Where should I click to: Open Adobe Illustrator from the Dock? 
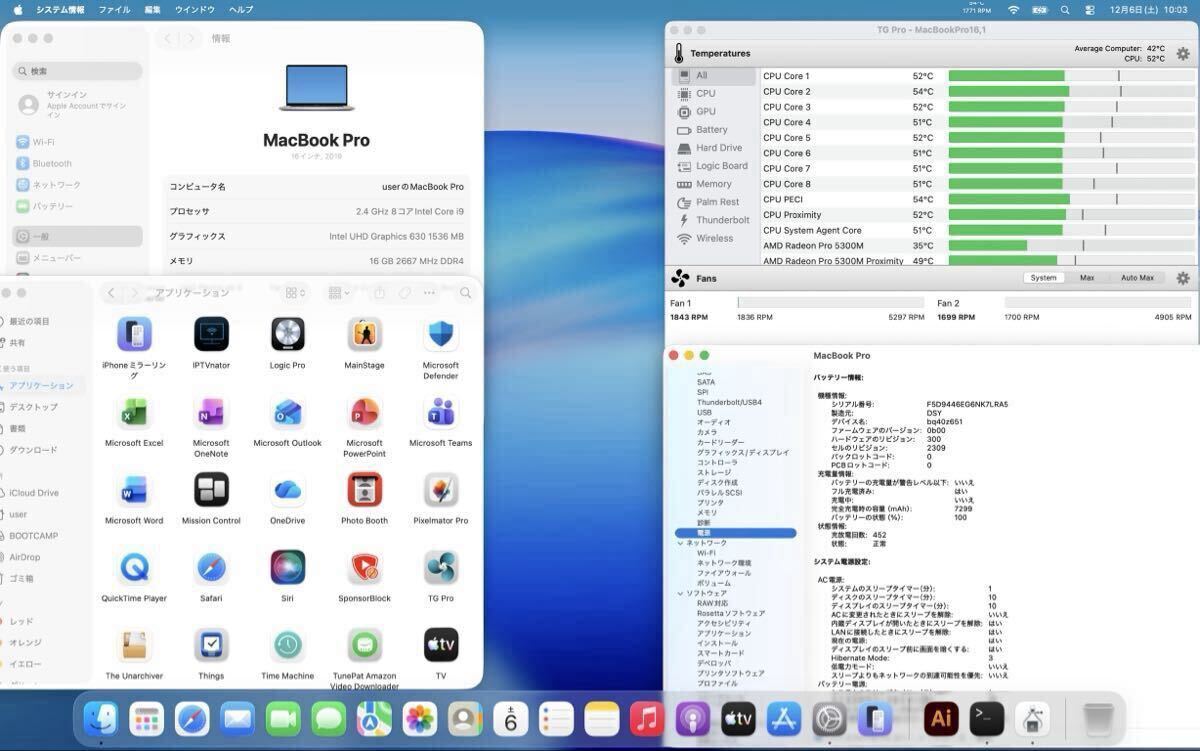941,718
